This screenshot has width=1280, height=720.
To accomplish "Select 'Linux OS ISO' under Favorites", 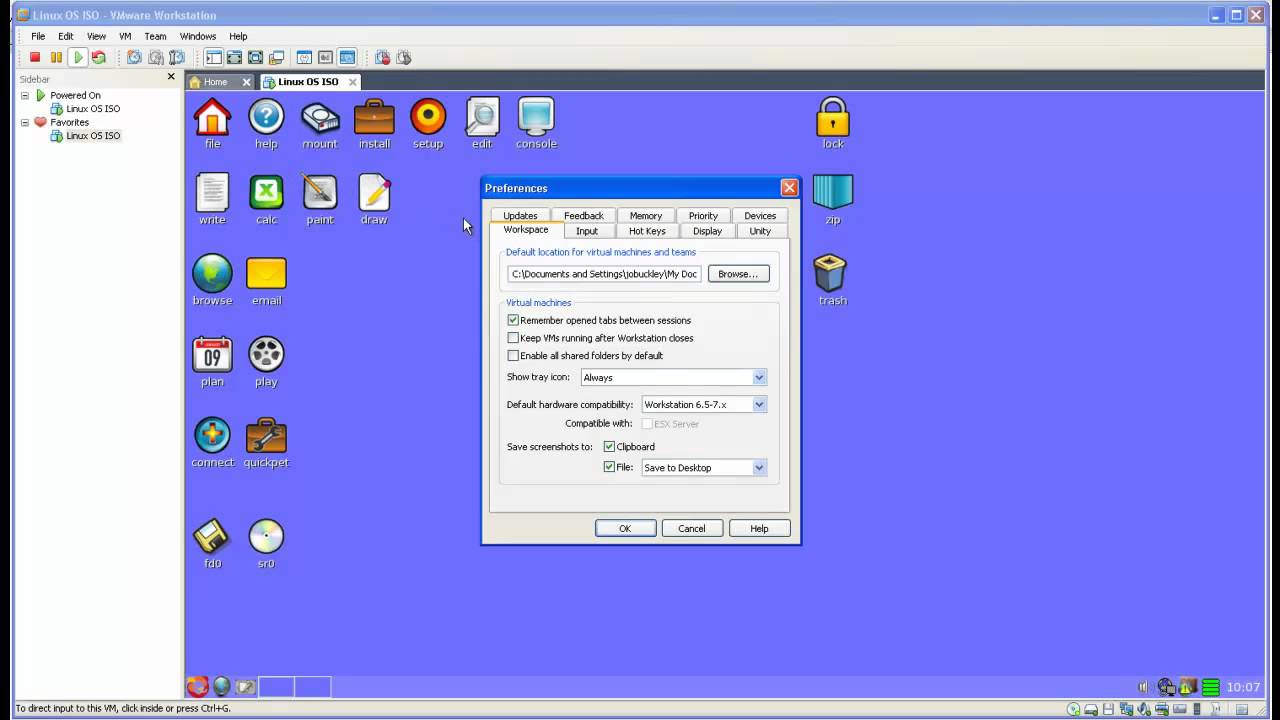I will click(x=93, y=136).
